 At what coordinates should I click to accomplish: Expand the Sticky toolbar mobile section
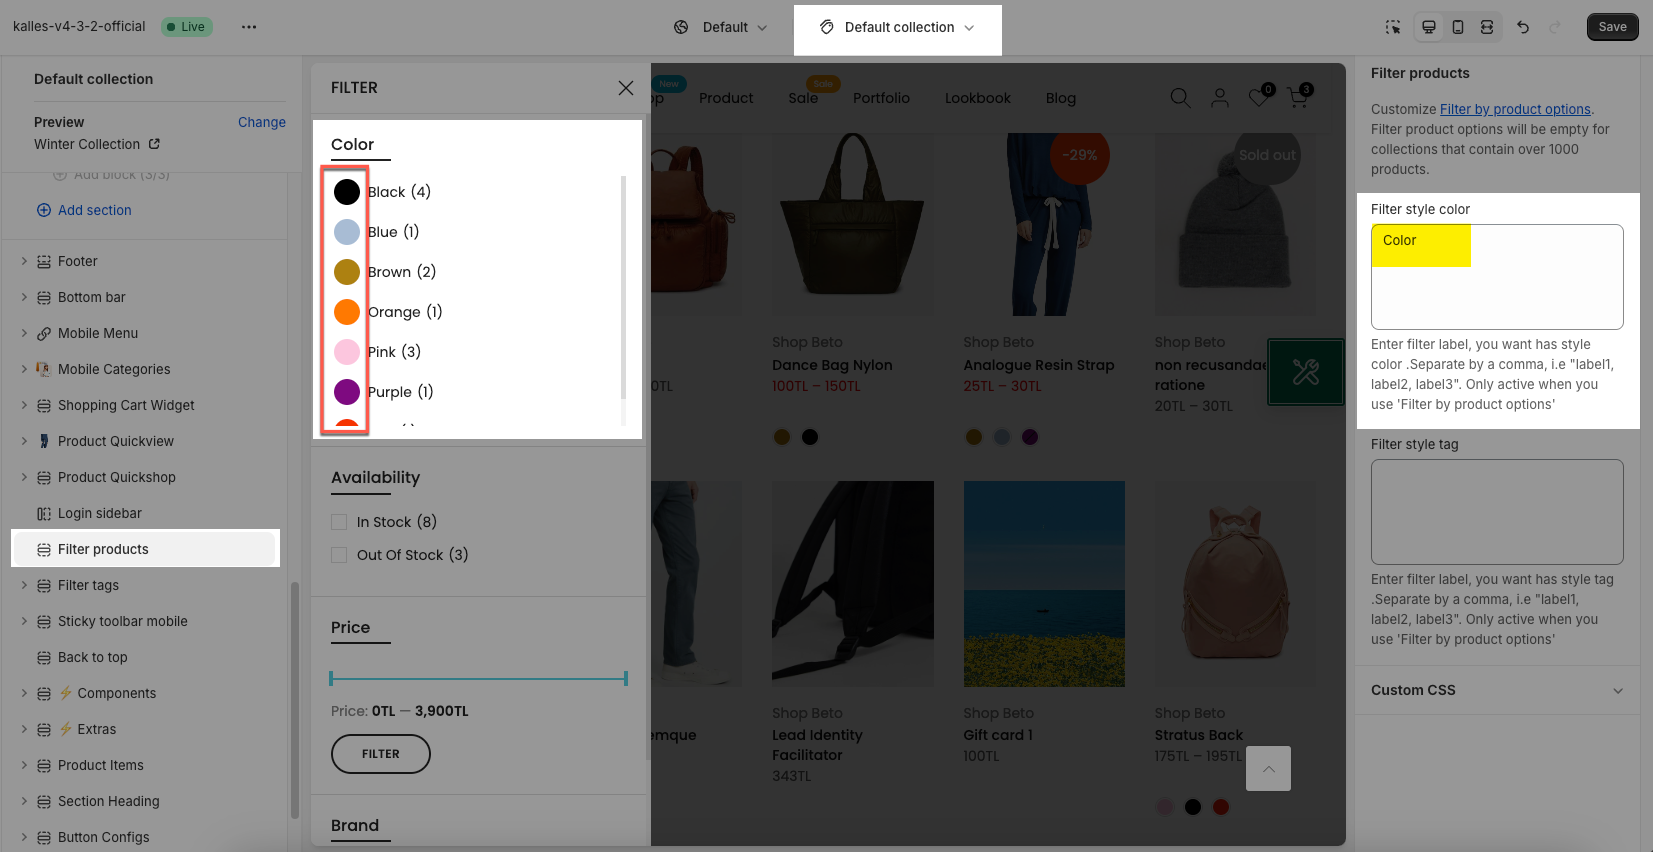(x=24, y=621)
